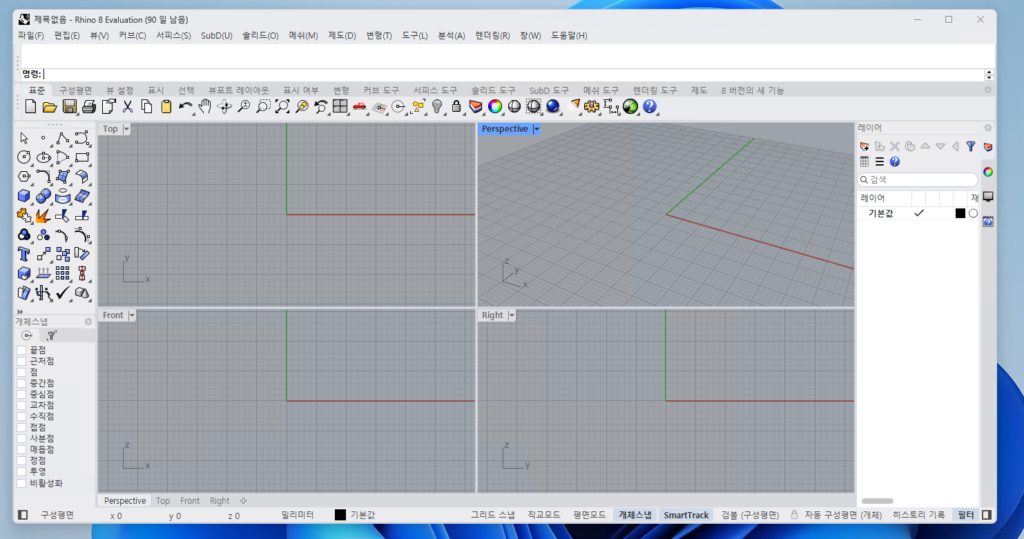Click the new layer icon in layer panel
The image size is (1024, 539).
click(865, 146)
